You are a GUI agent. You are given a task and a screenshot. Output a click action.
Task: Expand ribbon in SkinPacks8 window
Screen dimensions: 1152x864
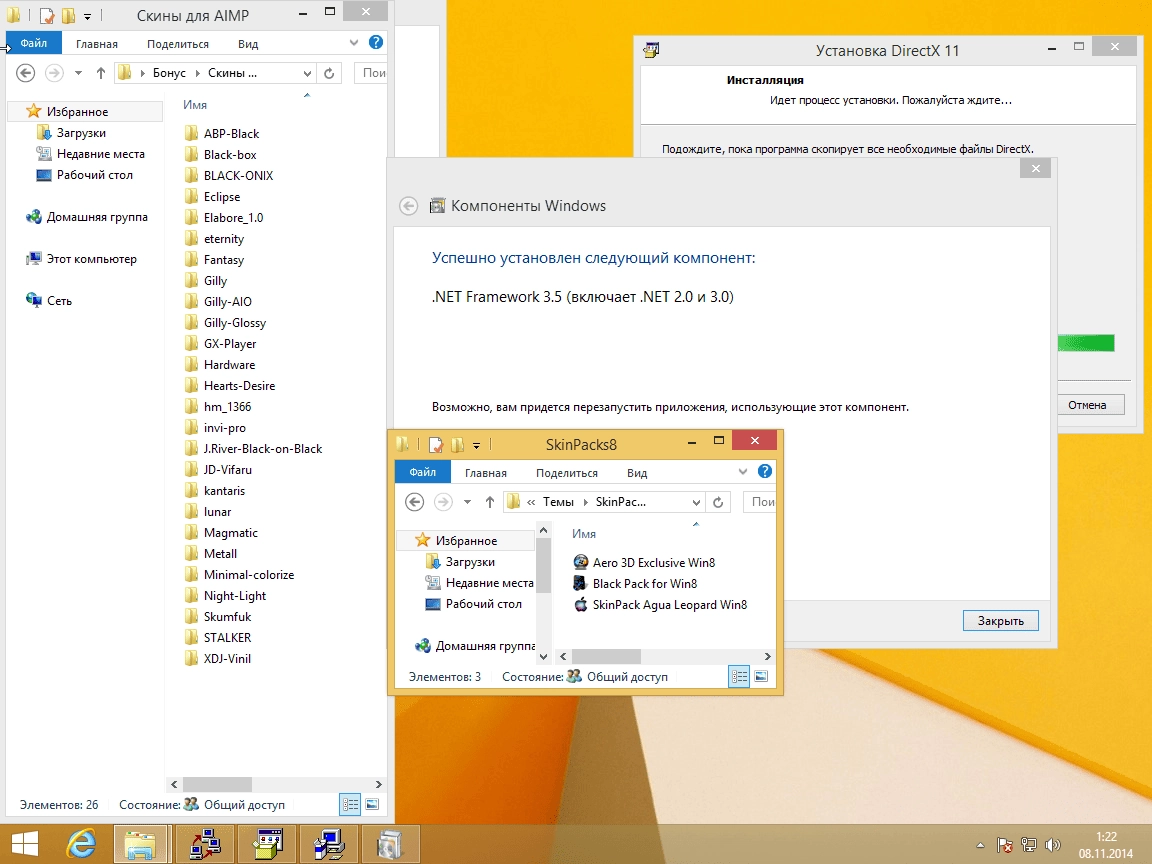(743, 472)
